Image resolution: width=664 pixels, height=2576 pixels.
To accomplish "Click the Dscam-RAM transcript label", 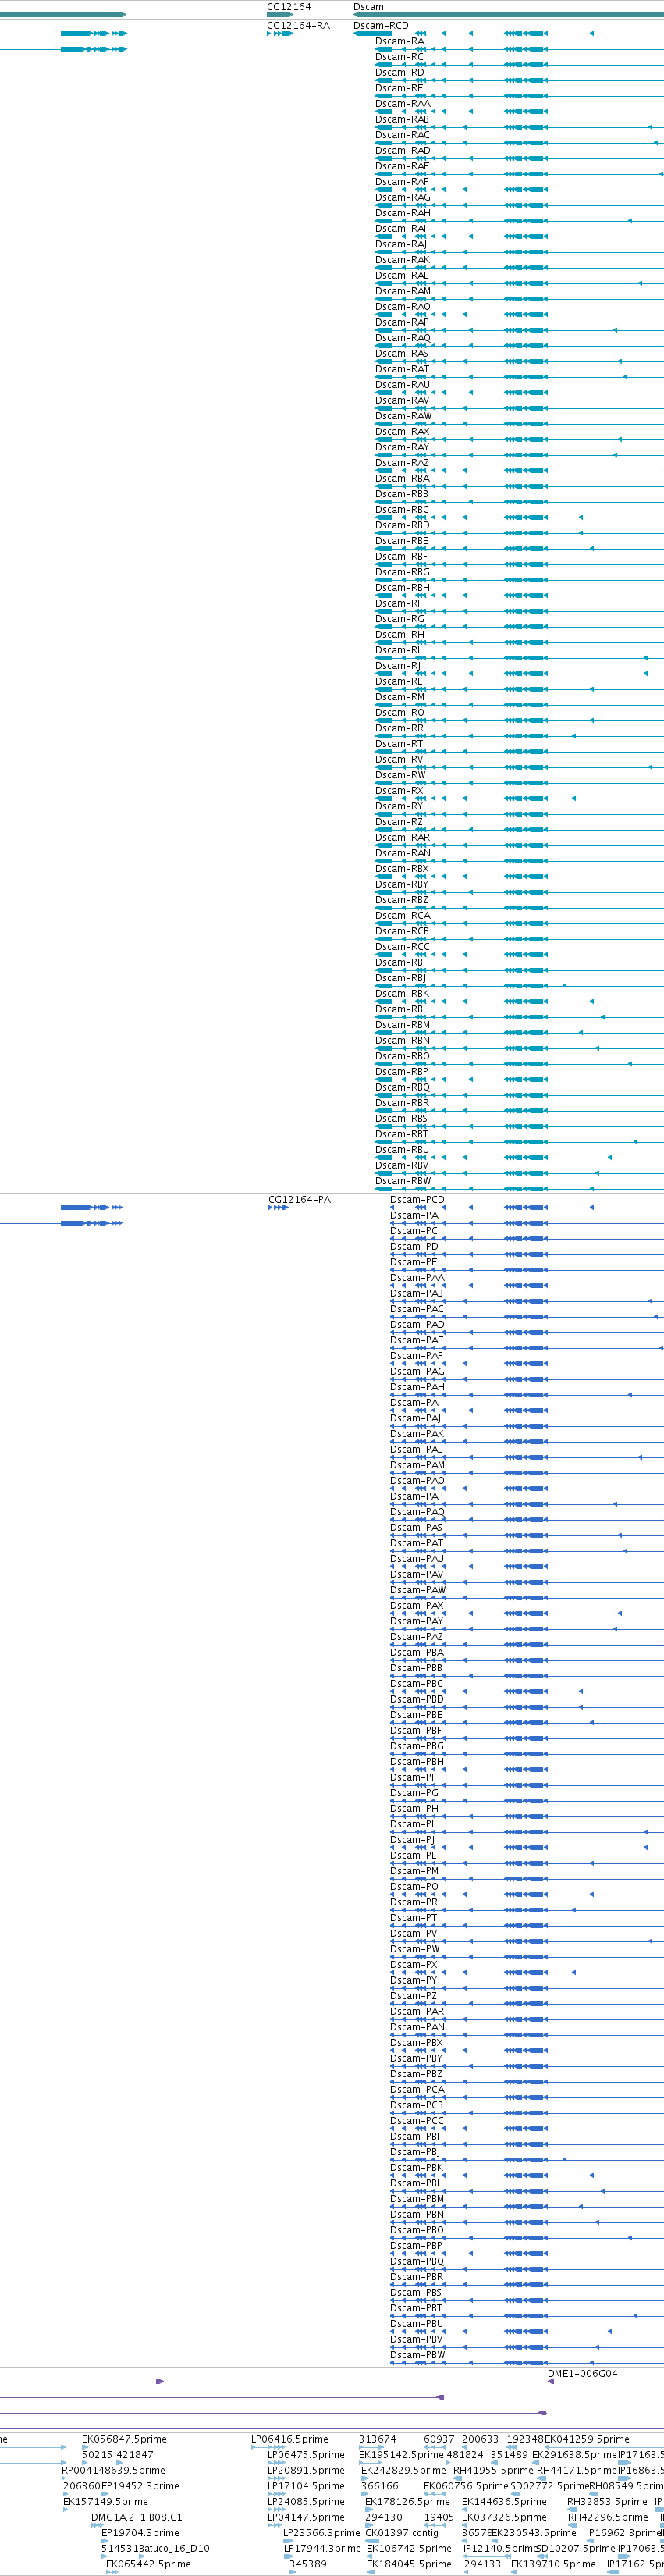I will (x=403, y=291).
